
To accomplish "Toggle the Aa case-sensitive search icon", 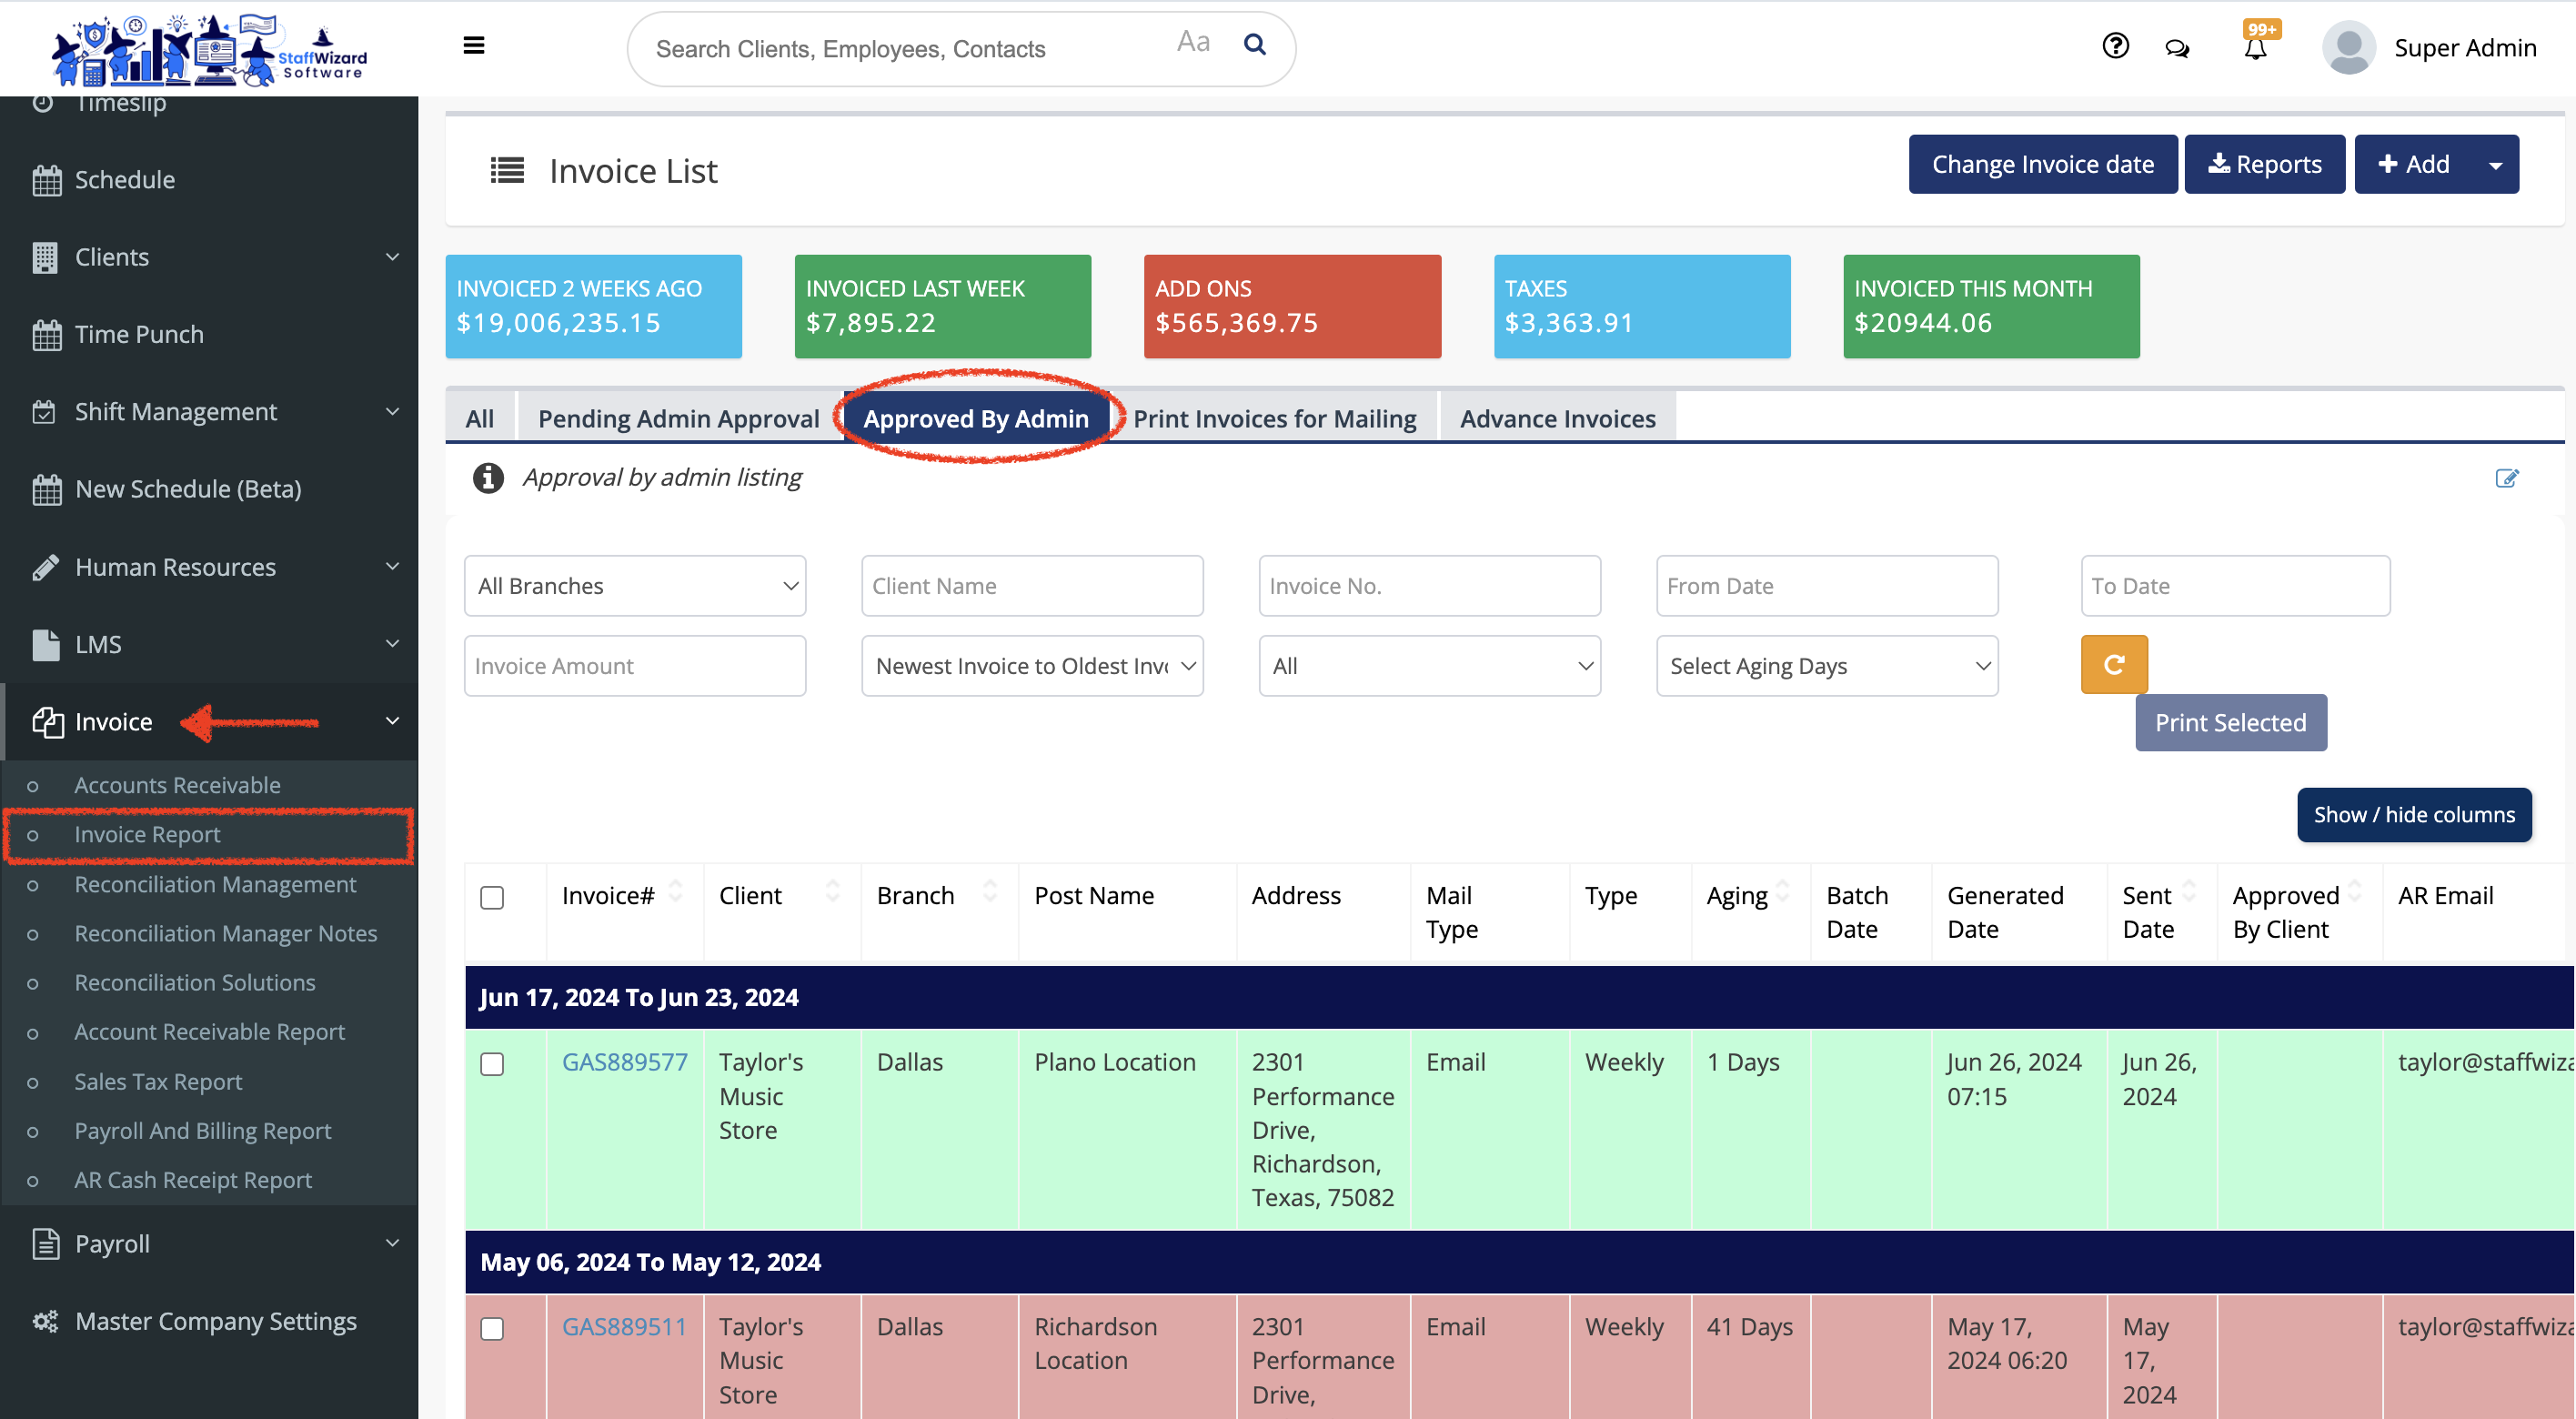I will point(1193,42).
